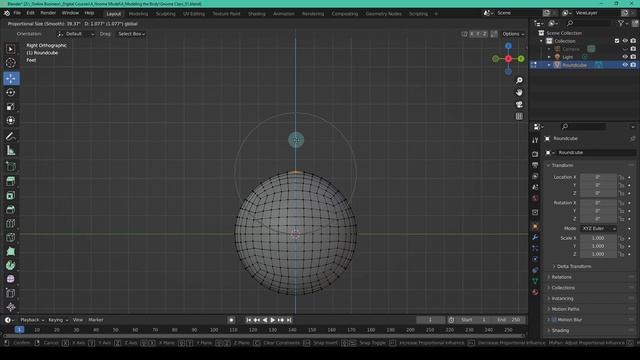Image resolution: width=640 pixels, height=360 pixels.
Task: Click the navigation gizmo blue Z axis
Action: pos(508,46)
